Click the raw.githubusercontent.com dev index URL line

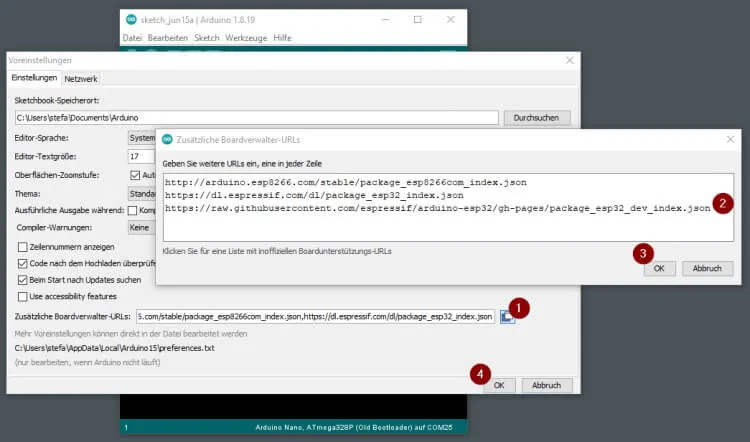438,208
